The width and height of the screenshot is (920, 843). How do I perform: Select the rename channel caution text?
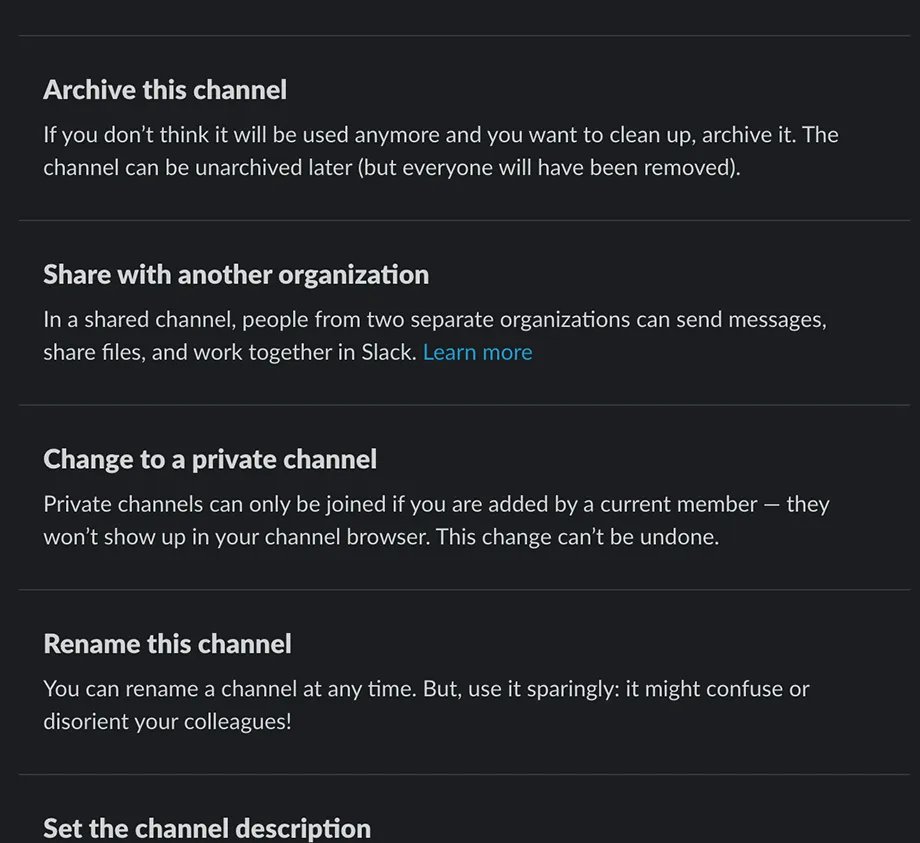pyautogui.click(x=426, y=705)
